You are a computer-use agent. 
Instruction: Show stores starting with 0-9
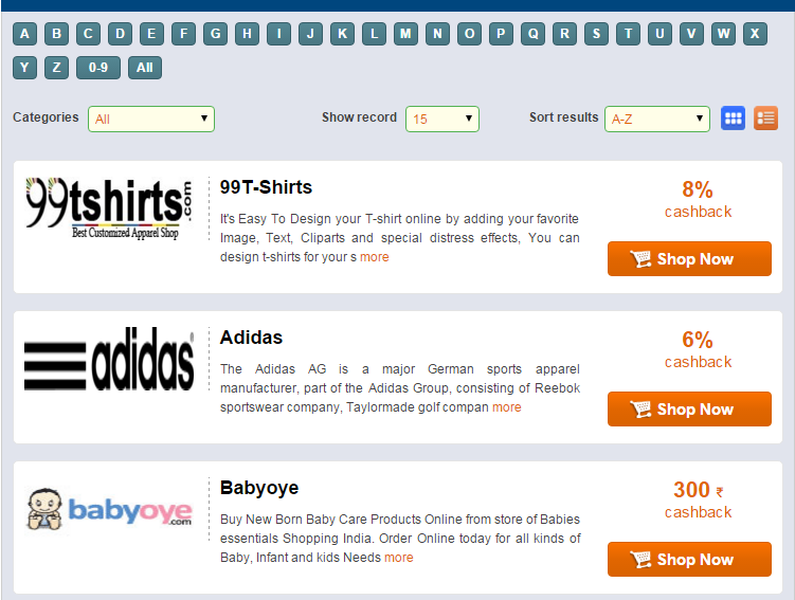98,67
